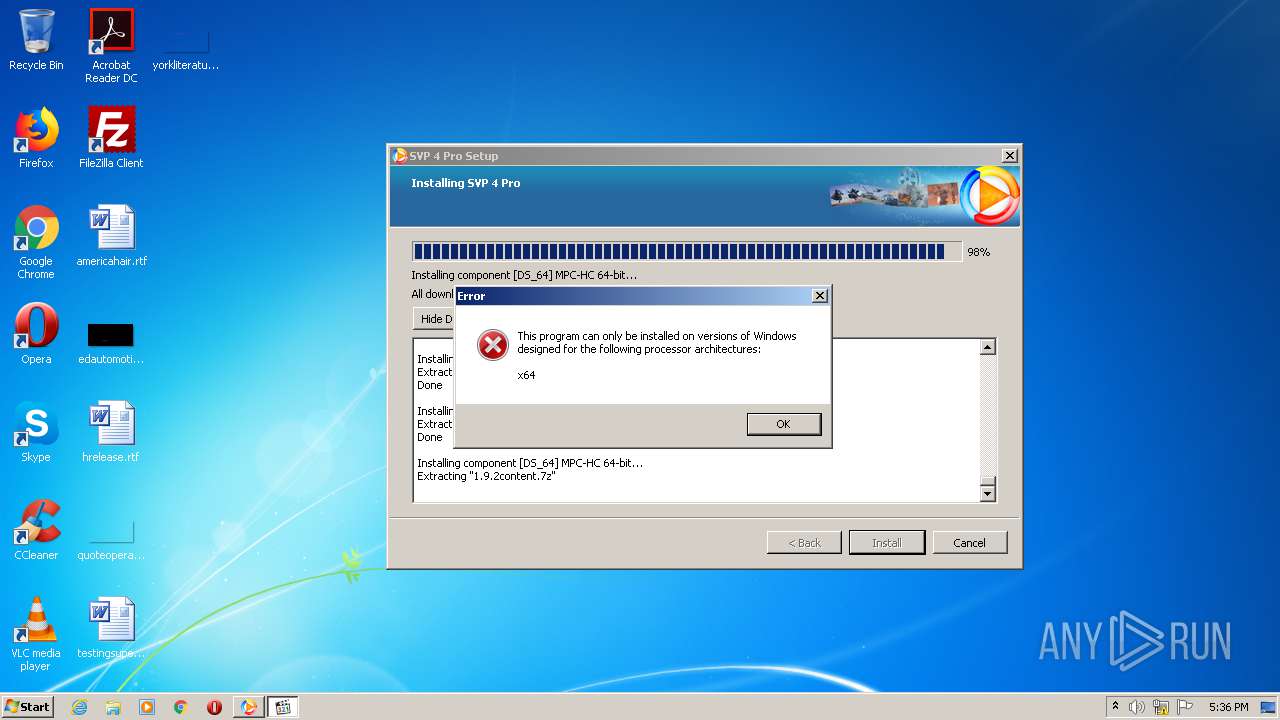
Task: Click the last taskbar app icon
Action: (x=282, y=707)
